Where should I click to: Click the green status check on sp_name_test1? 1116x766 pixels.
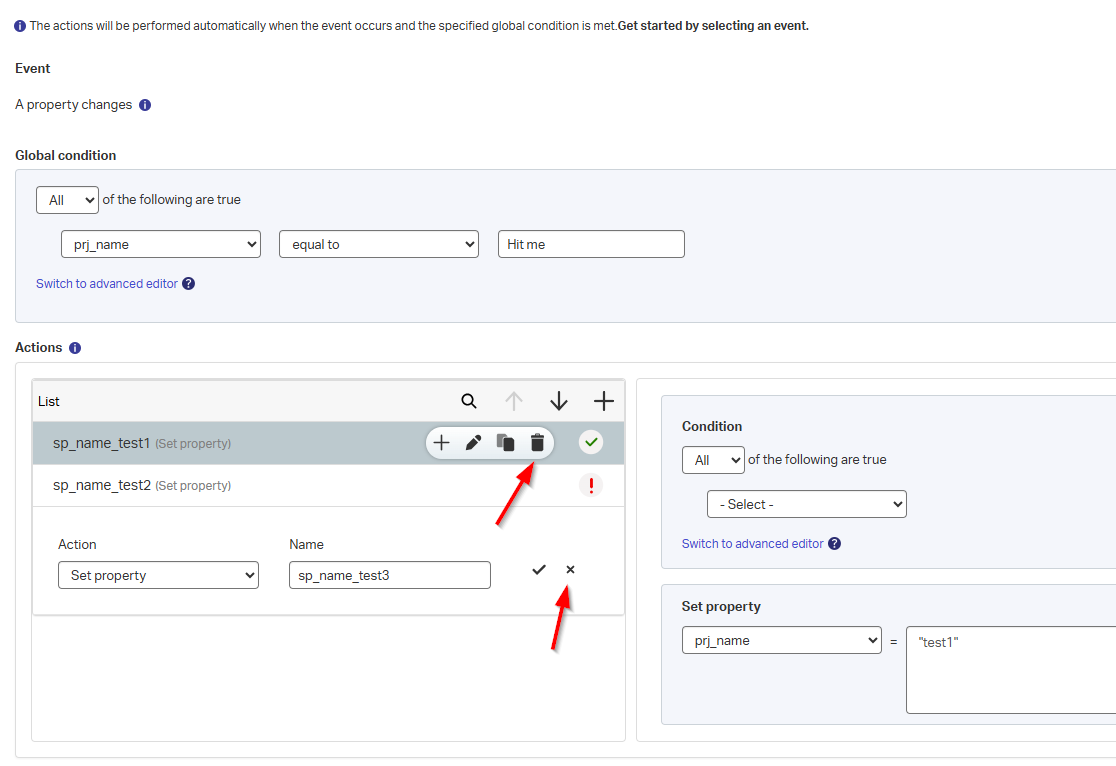(x=591, y=443)
